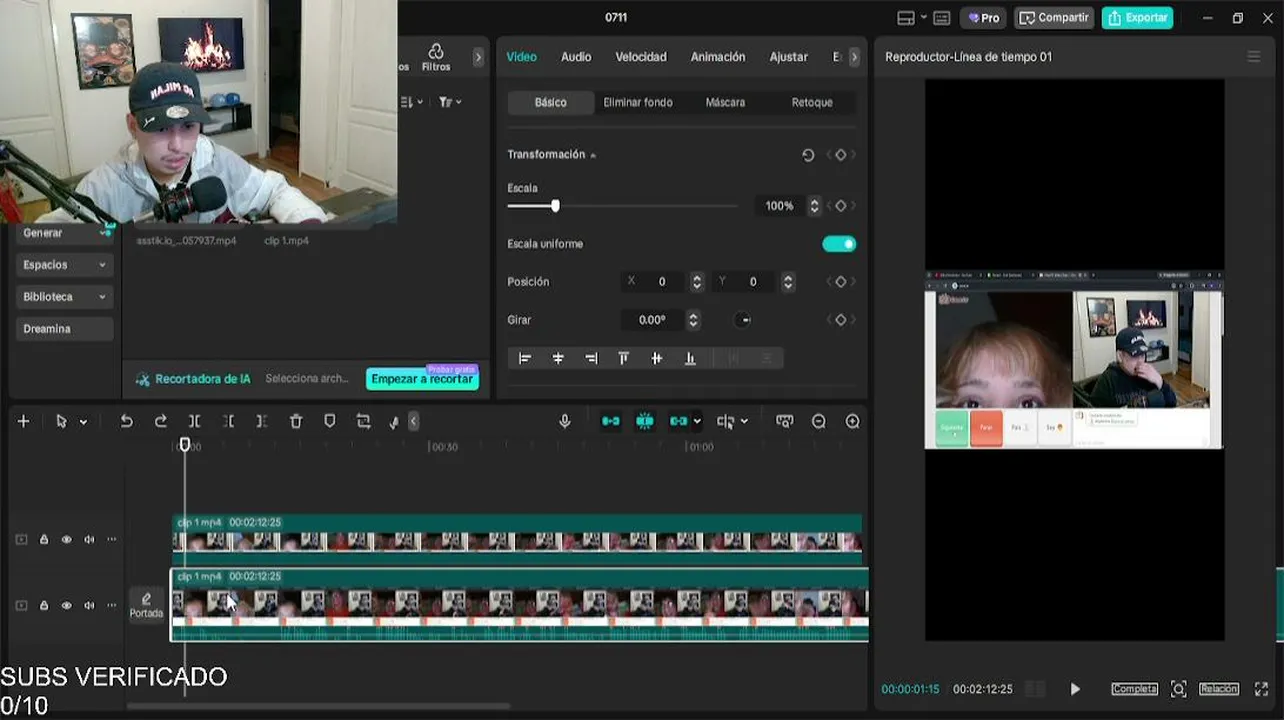Switch to the Audio tab
Screen dimensions: 1284x720
(x=576, y=57)
